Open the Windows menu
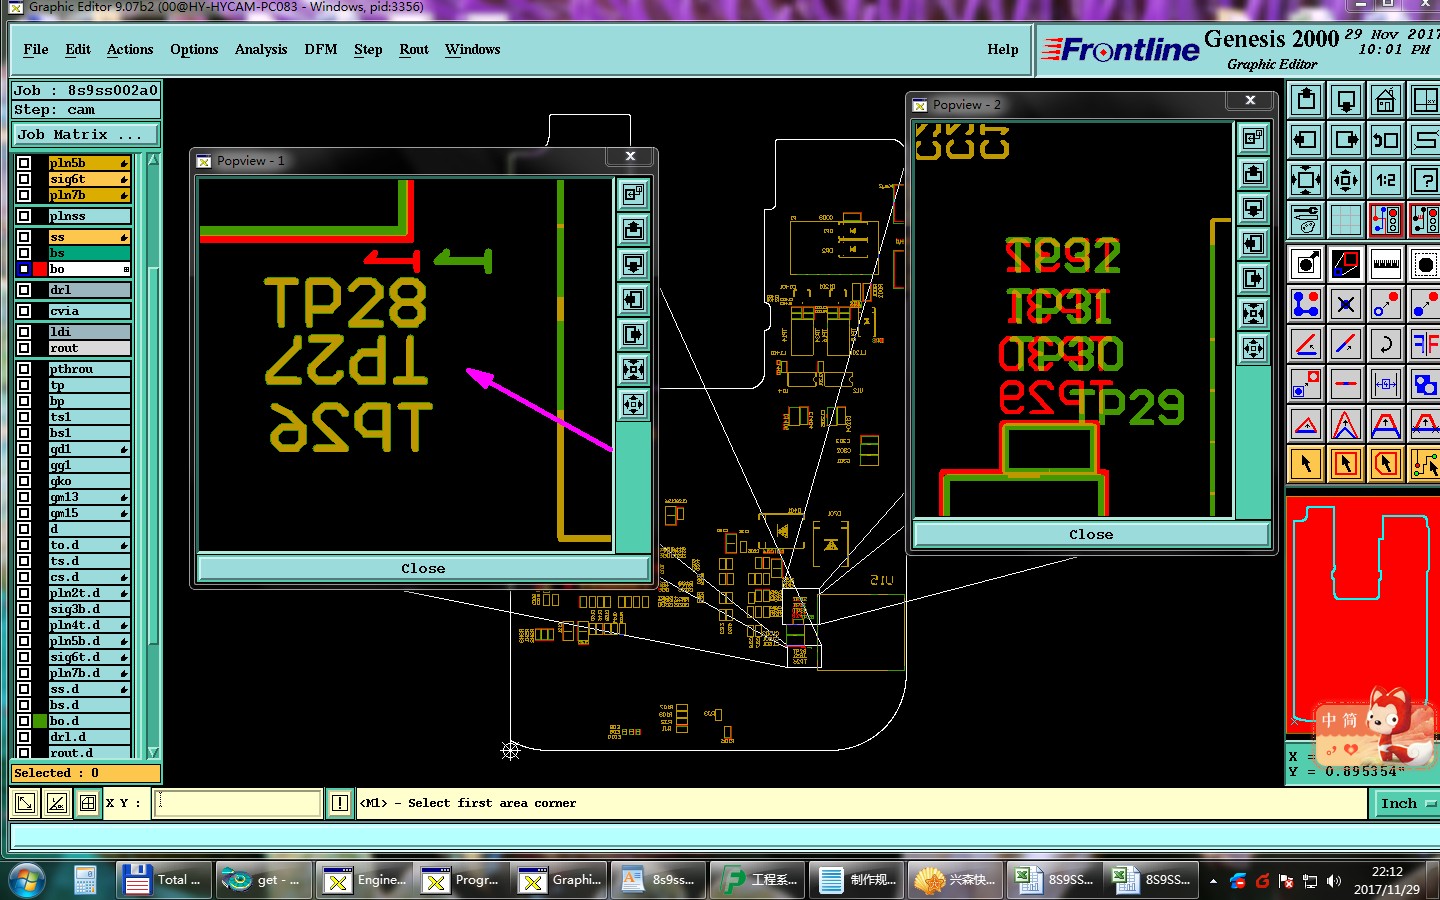 pos(473,49)
